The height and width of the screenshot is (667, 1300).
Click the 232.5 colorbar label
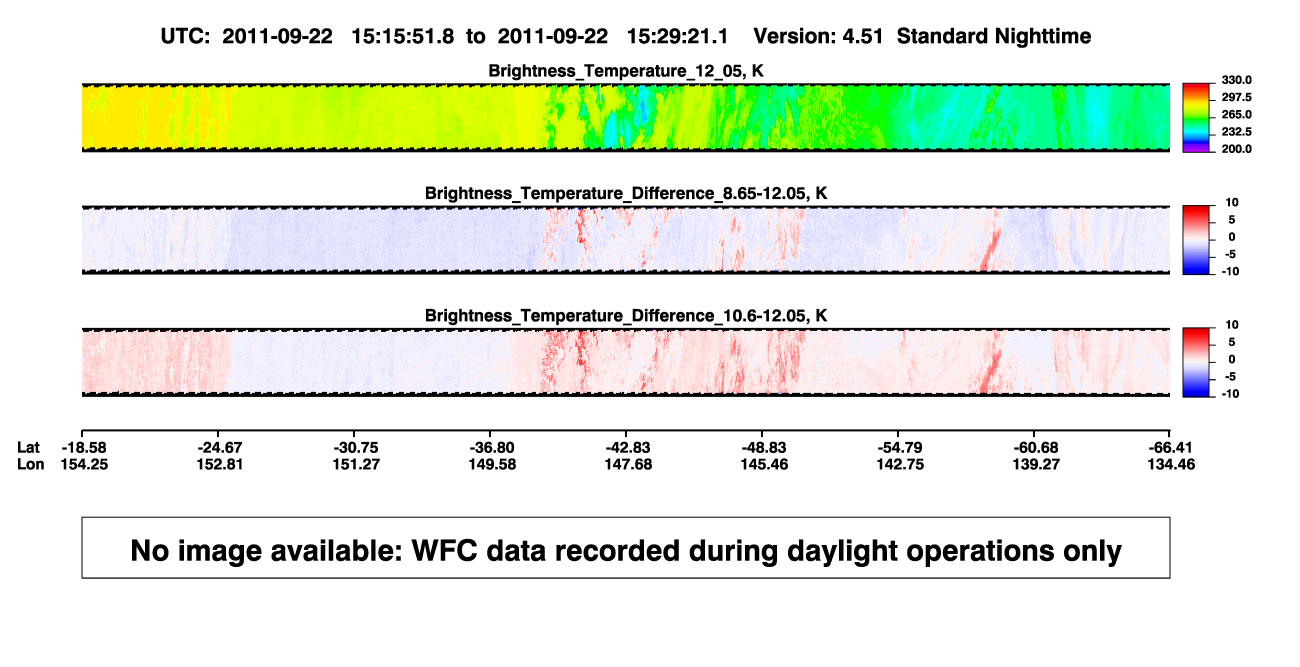click(1235, 132)
